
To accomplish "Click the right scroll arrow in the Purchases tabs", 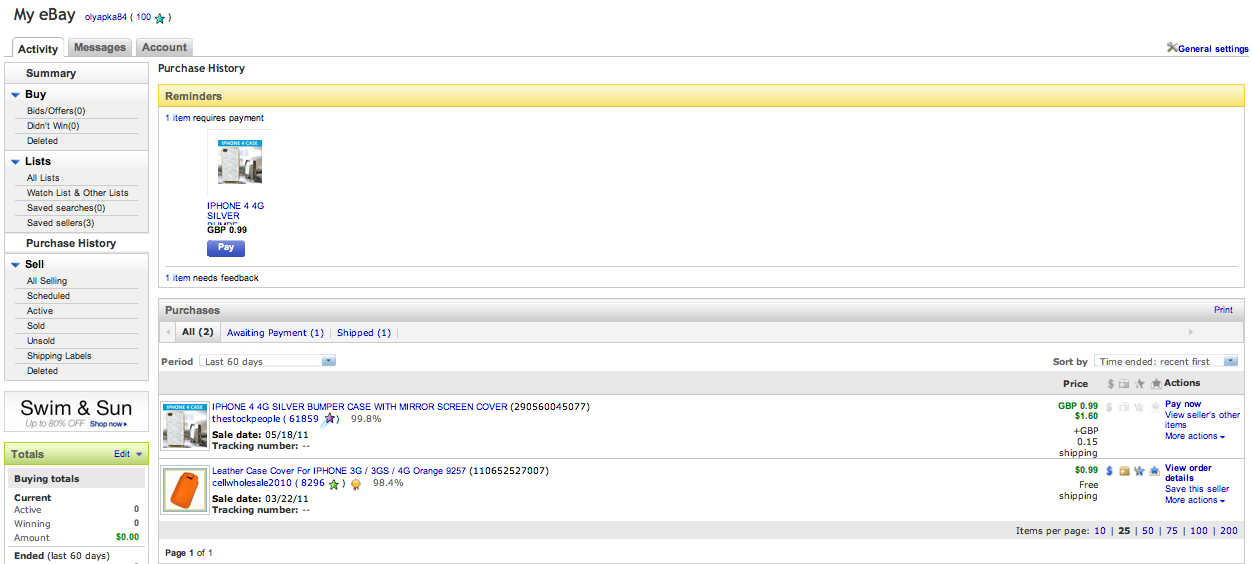I will [1190, 332].
